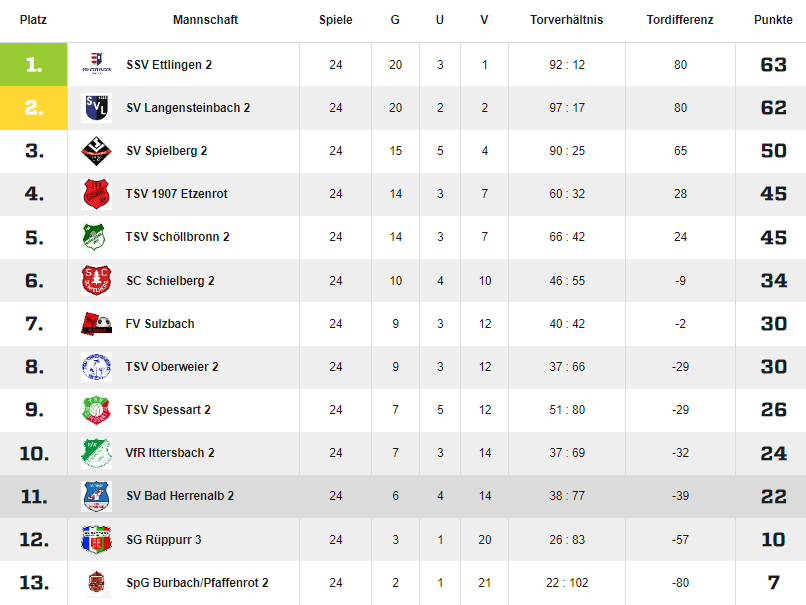Click the TSV Schöllbronn 2 club logo

coord(96,237)
